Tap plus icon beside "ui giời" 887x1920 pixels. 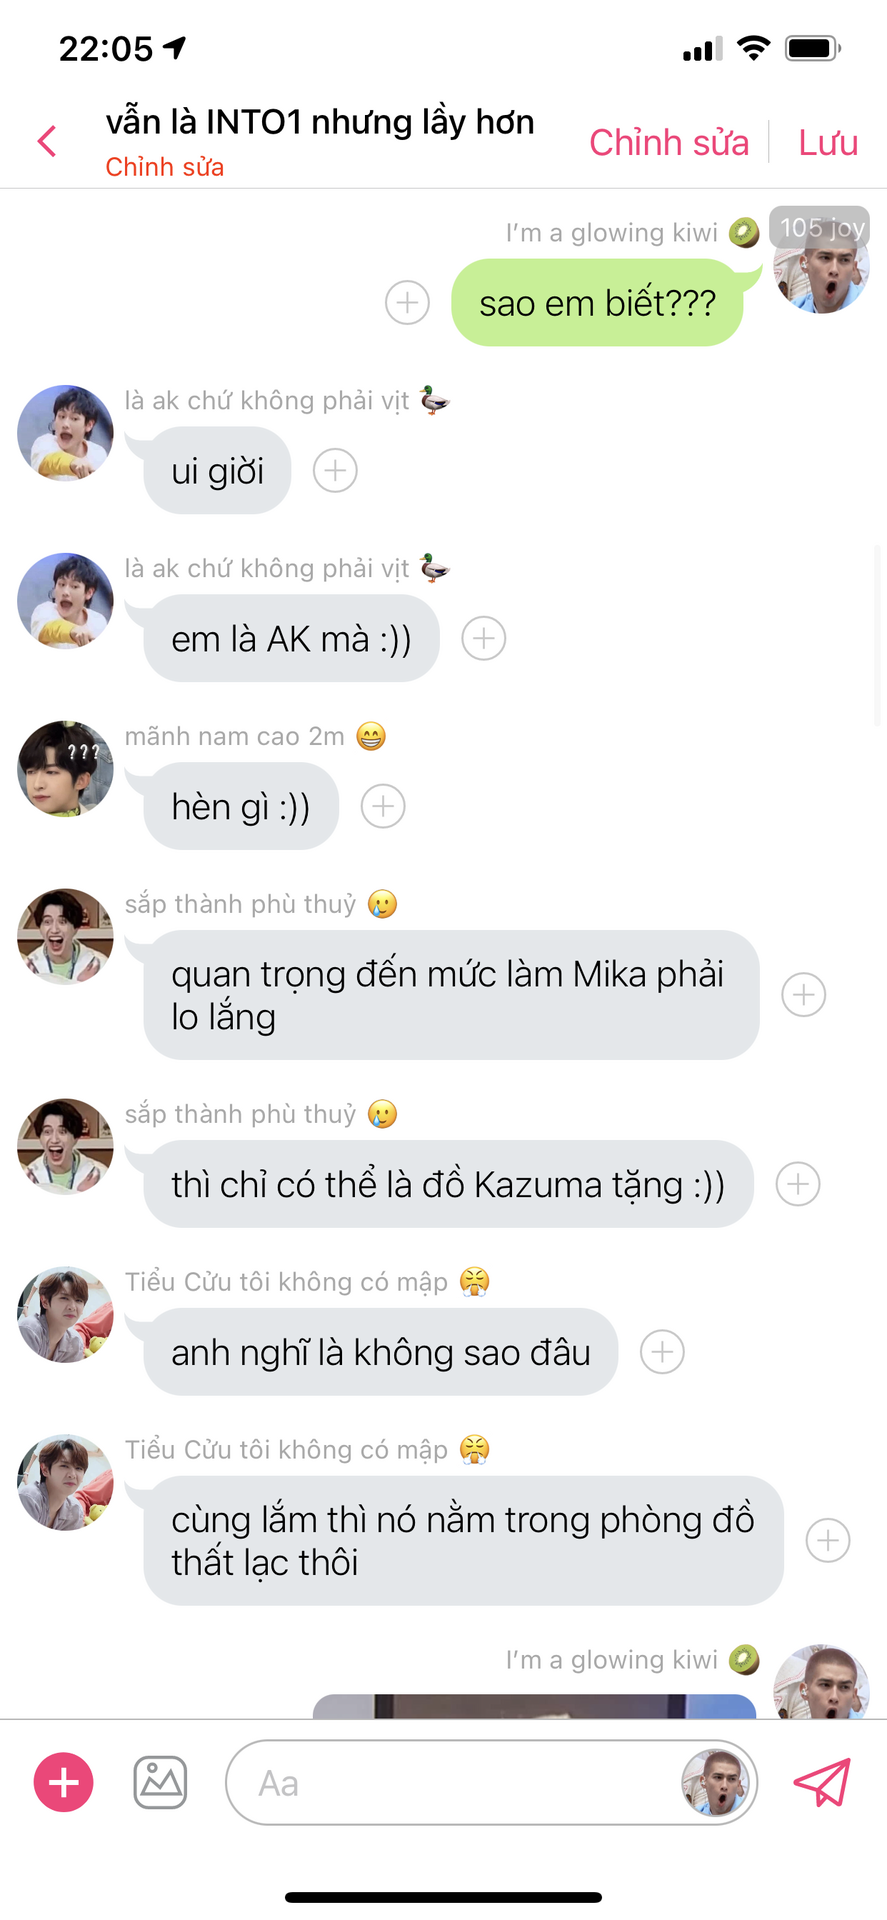335,470
